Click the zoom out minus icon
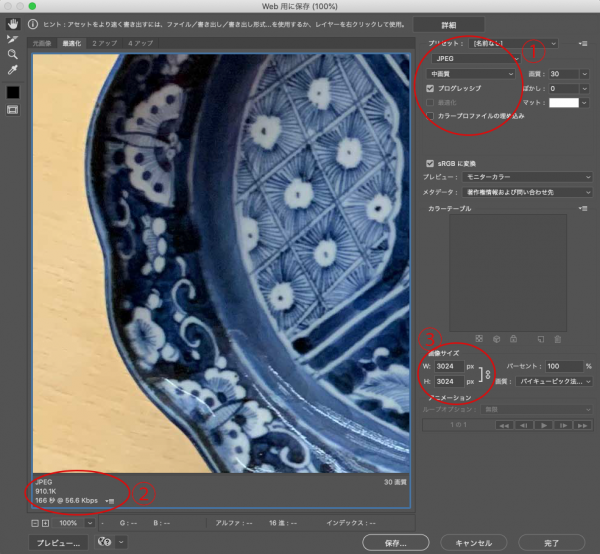 pyautogui.click(x=34, y=522)
